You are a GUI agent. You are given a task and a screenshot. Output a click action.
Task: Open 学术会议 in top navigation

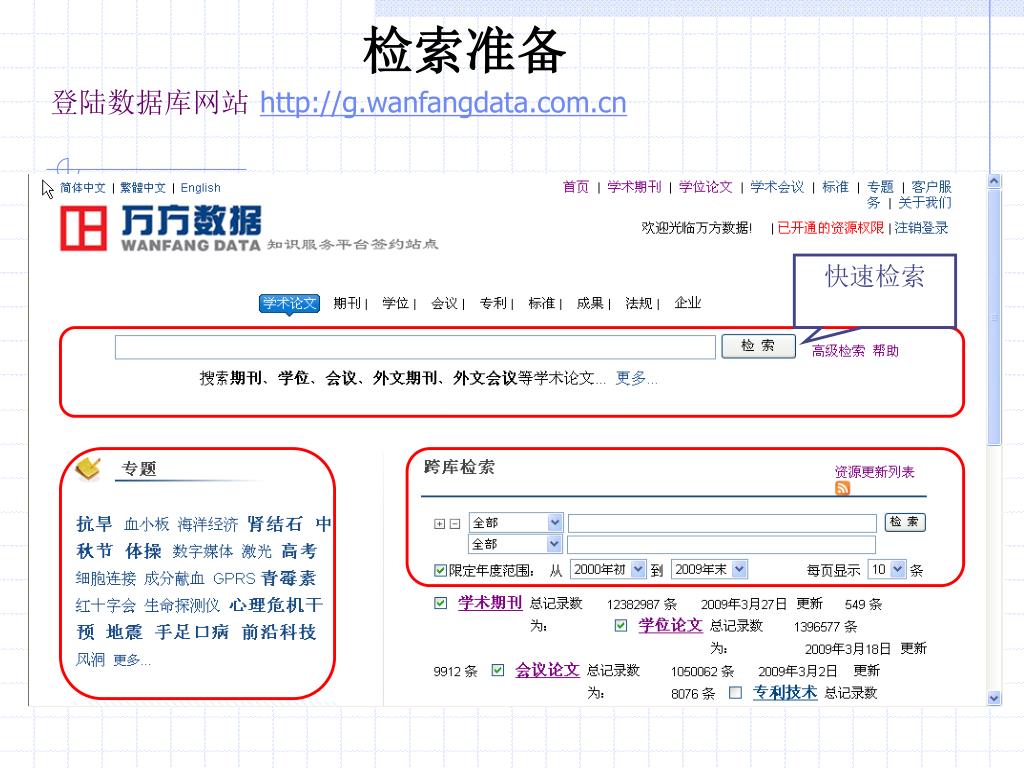[777, 187]
